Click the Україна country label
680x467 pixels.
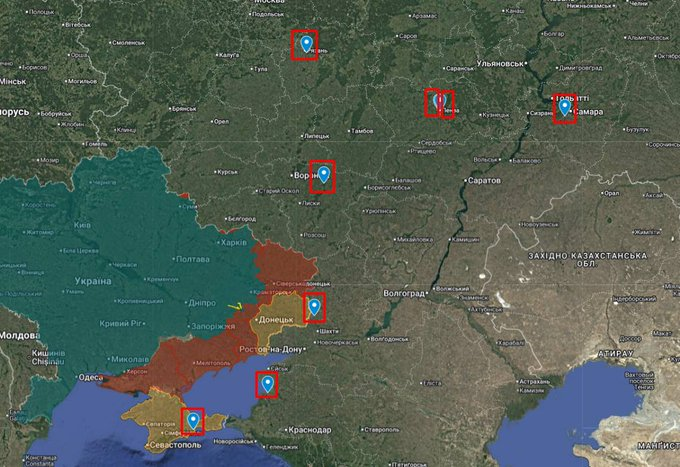(90, 281)
